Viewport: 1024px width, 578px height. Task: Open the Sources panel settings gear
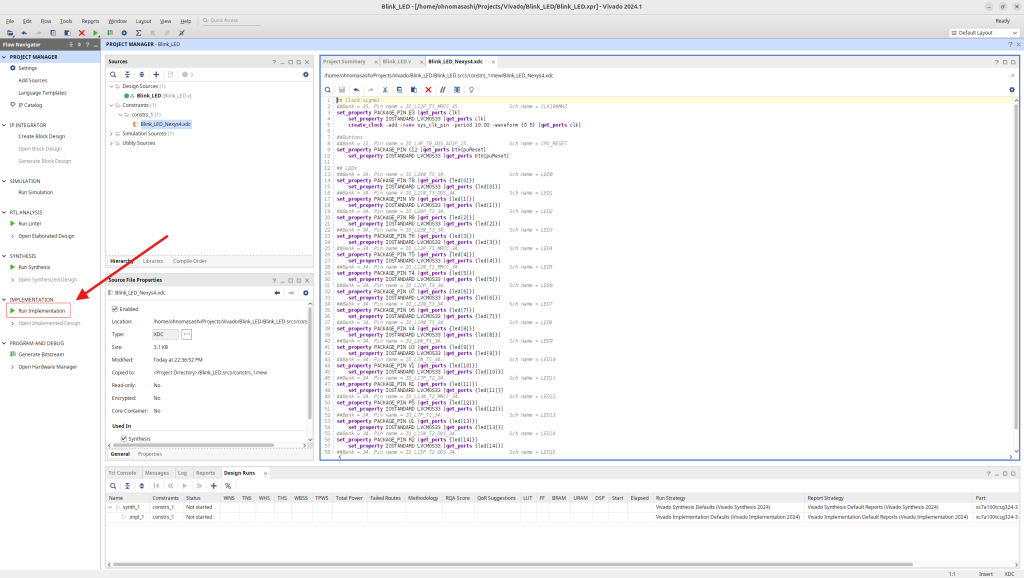(x=306, y=74)
